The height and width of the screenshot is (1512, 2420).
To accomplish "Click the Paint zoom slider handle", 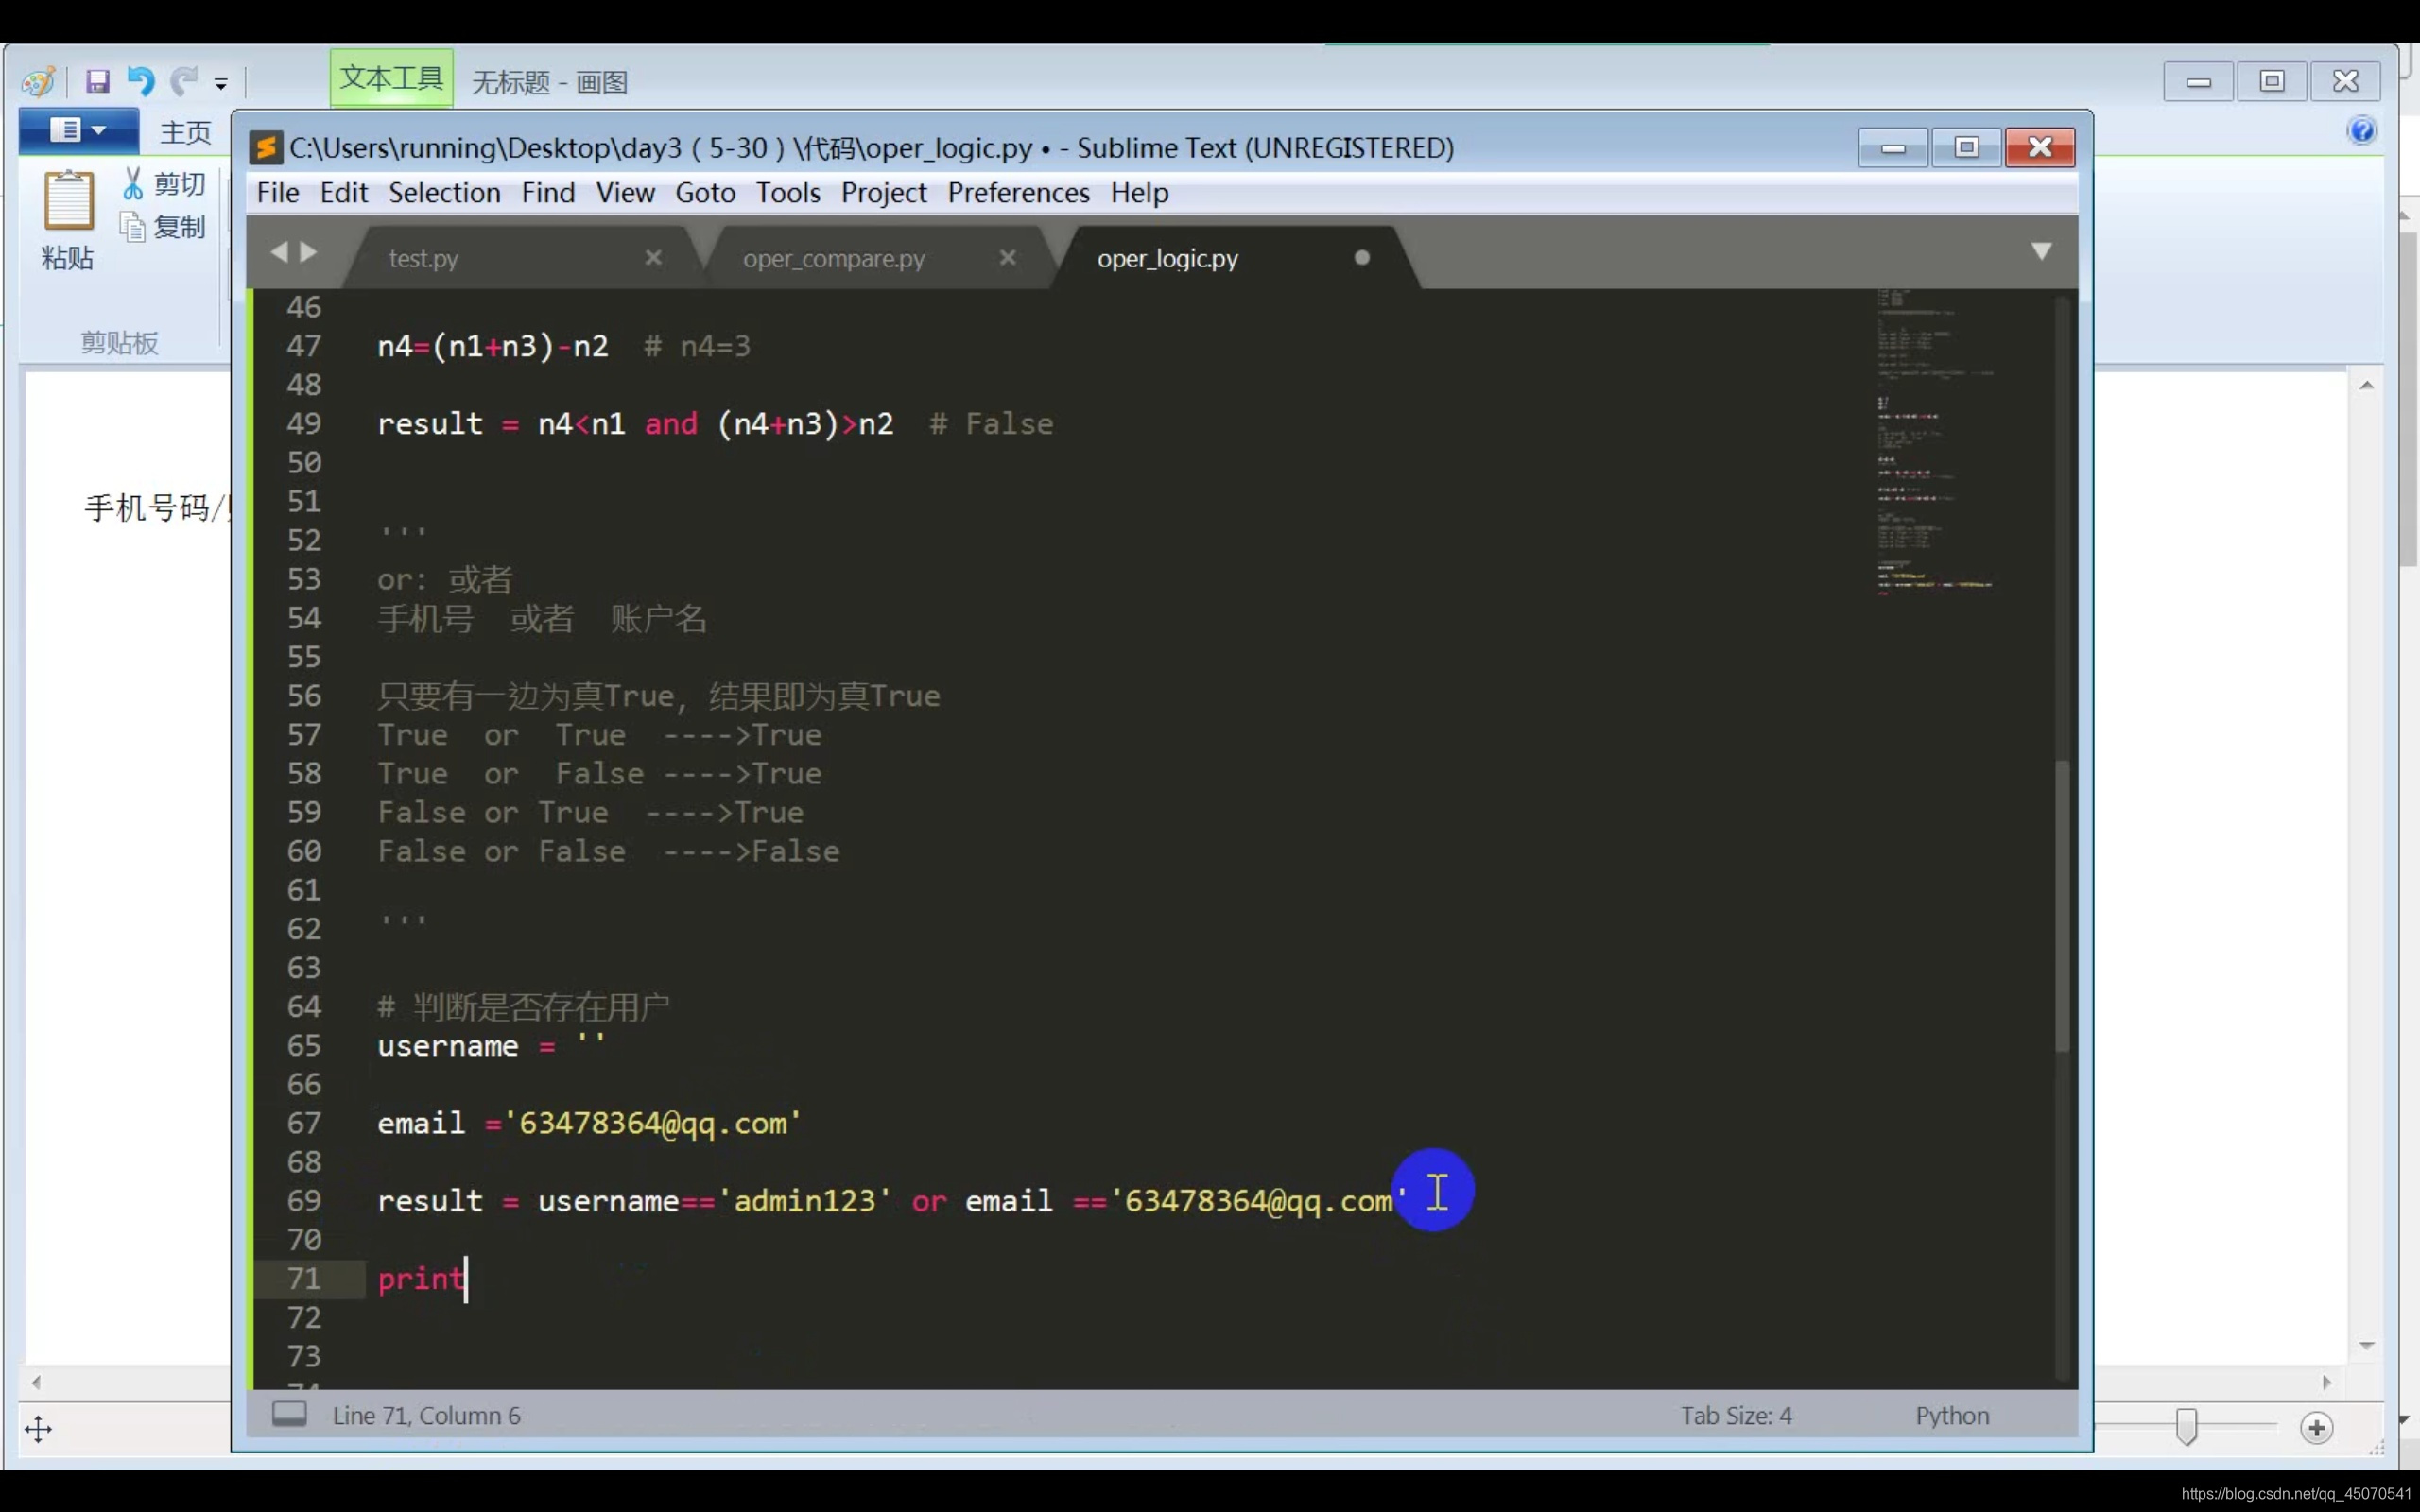I will pos(2186,1426).
